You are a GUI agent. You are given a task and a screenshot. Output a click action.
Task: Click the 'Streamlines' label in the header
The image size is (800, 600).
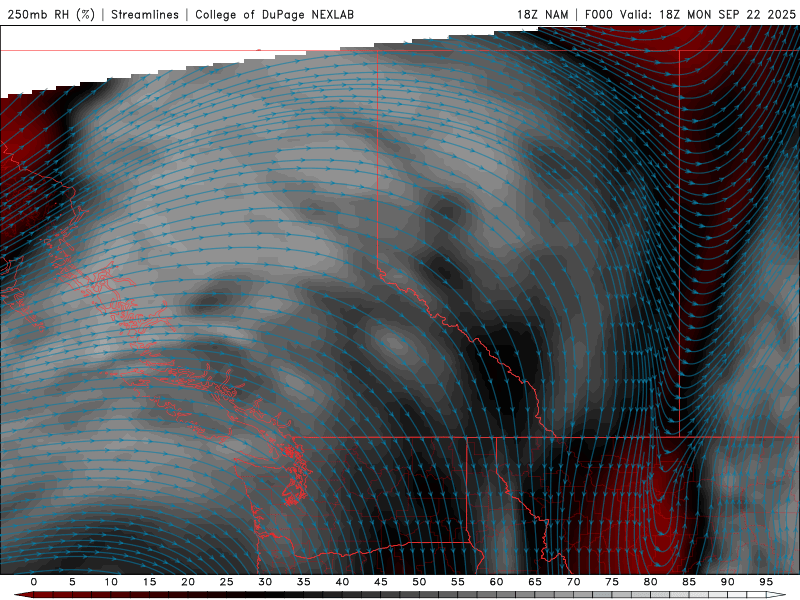pos(145,14)
